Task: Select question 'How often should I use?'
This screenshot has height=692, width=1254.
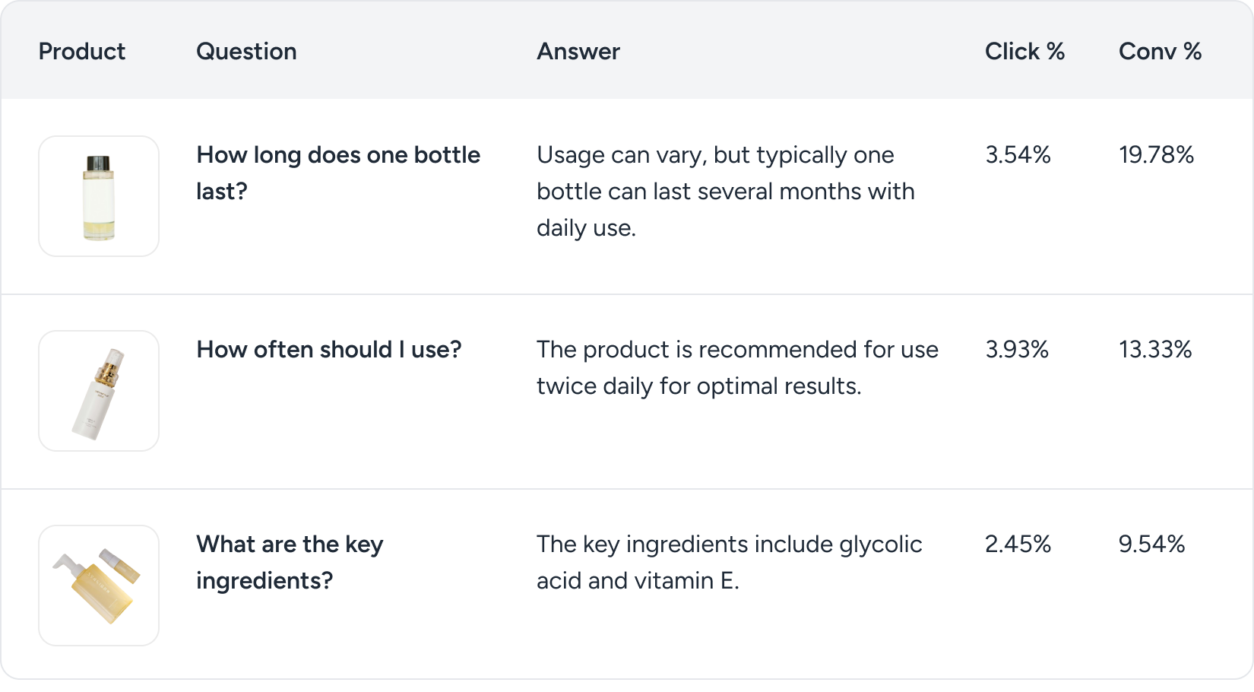Action: point(329,350)
